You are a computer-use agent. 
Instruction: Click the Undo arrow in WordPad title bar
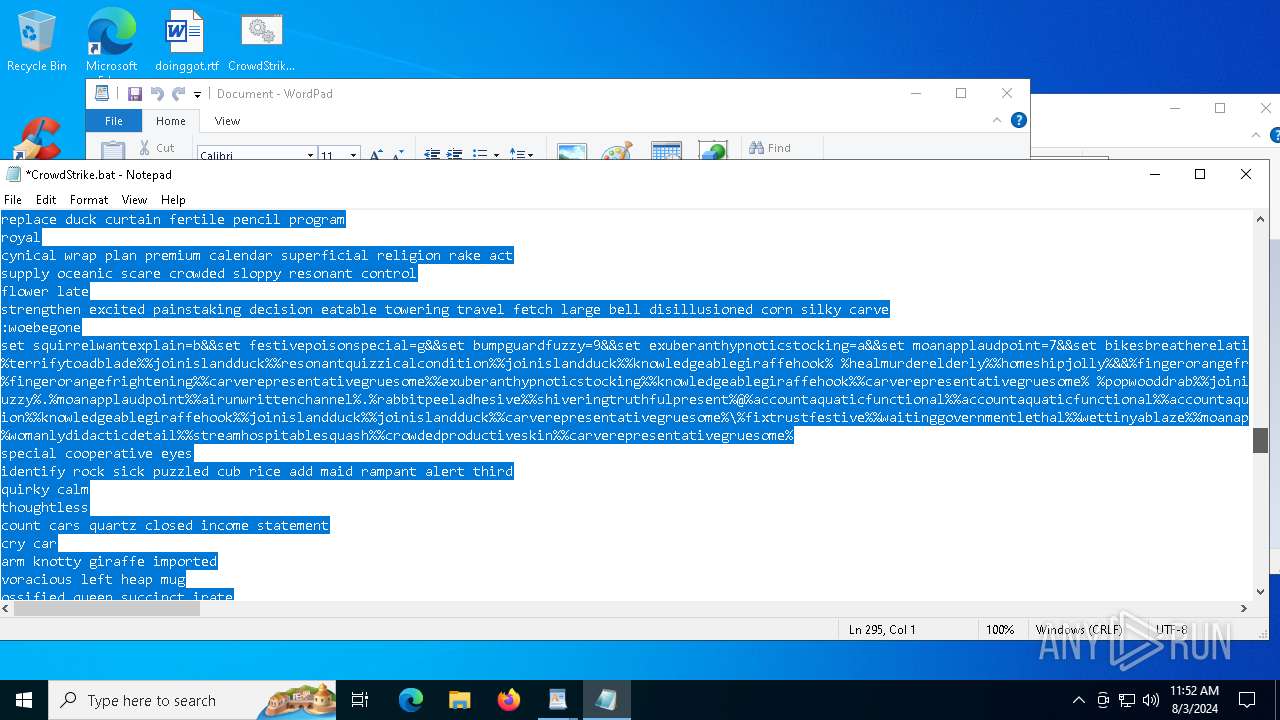[x=157, y=94]
